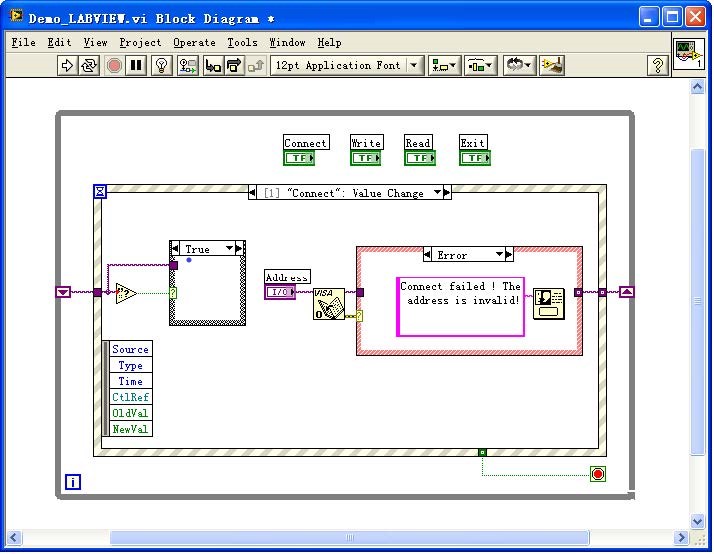The width and height of the screenshot is (714, 554).
Task: Select CtlRef in event data node
Action: pos(130,397)
